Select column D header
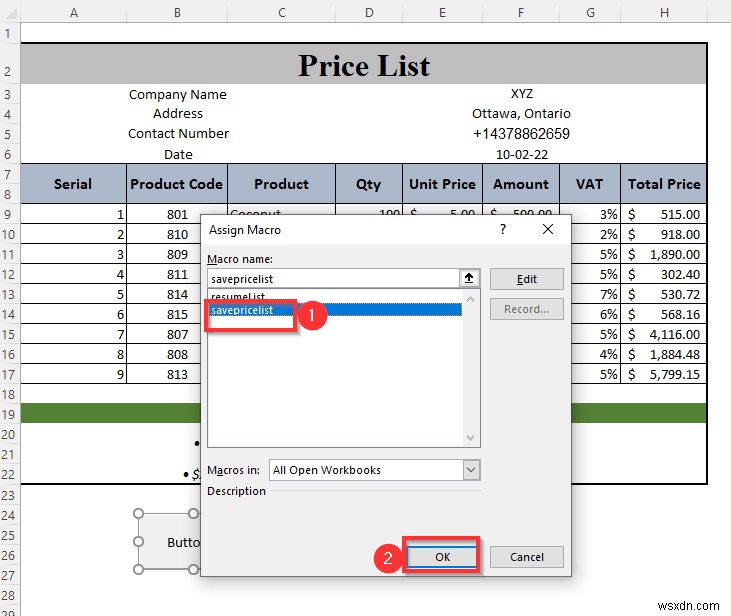This screenshot has height=616, width=731. click(369, 13)
